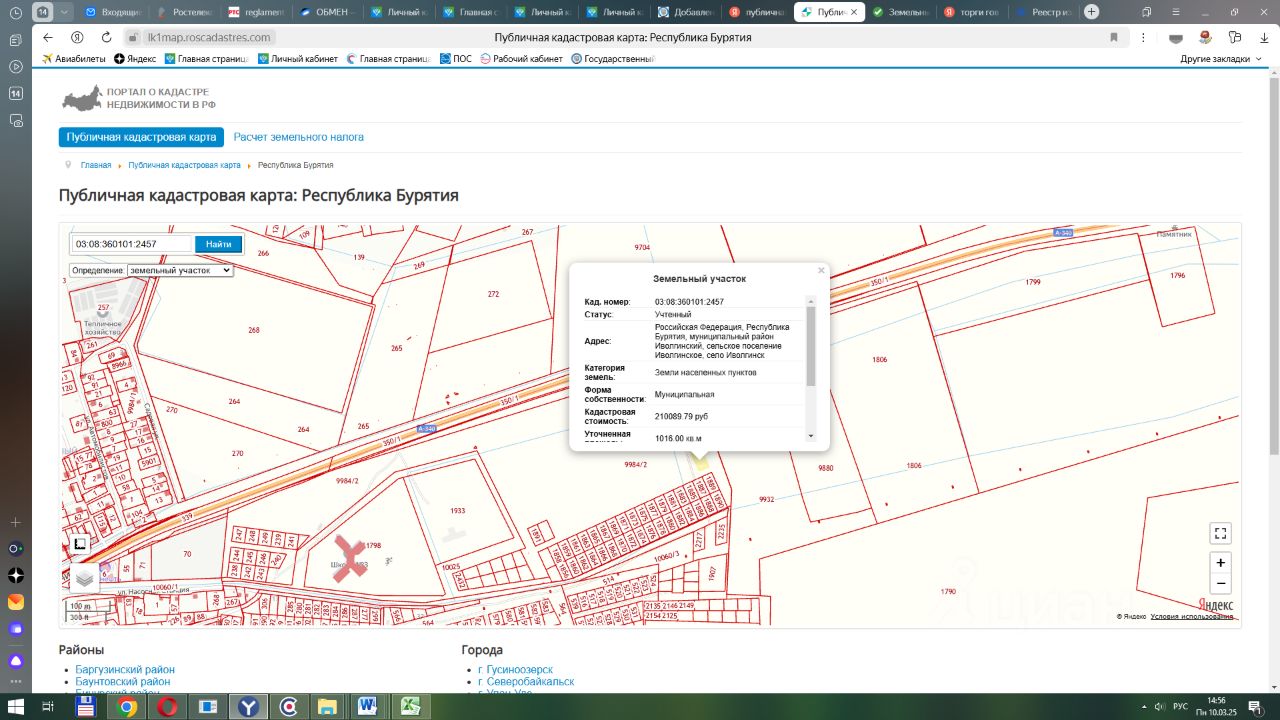Open Opera from the taskbar

pos(167,707)
